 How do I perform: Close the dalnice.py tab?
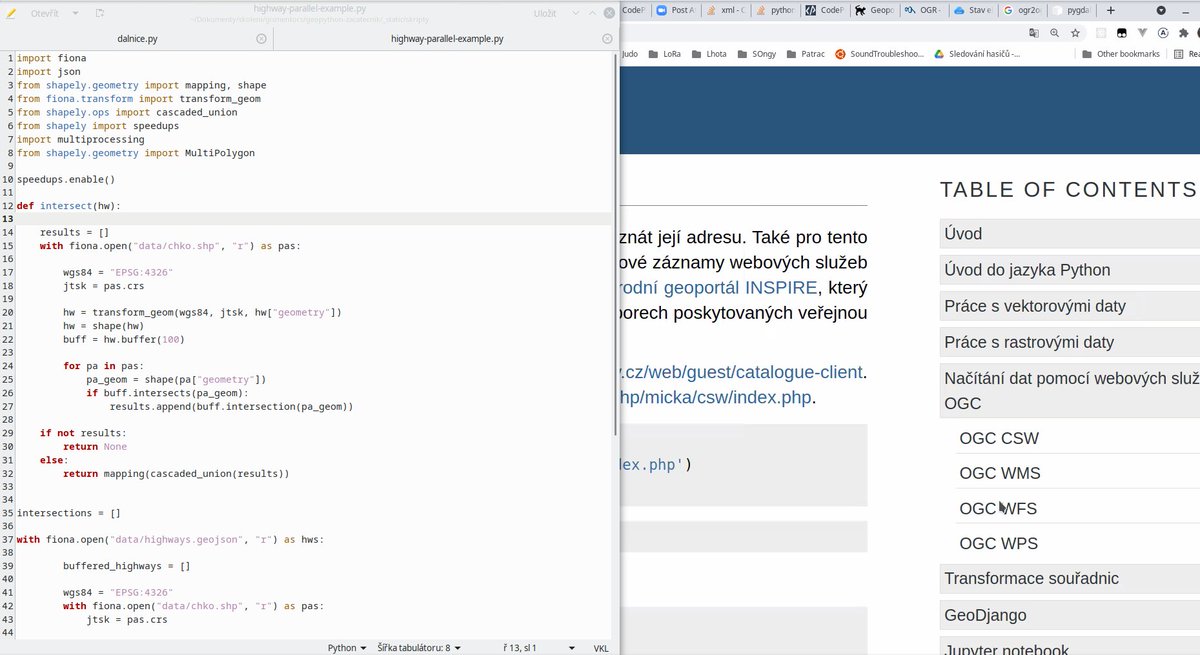[261, 38]
